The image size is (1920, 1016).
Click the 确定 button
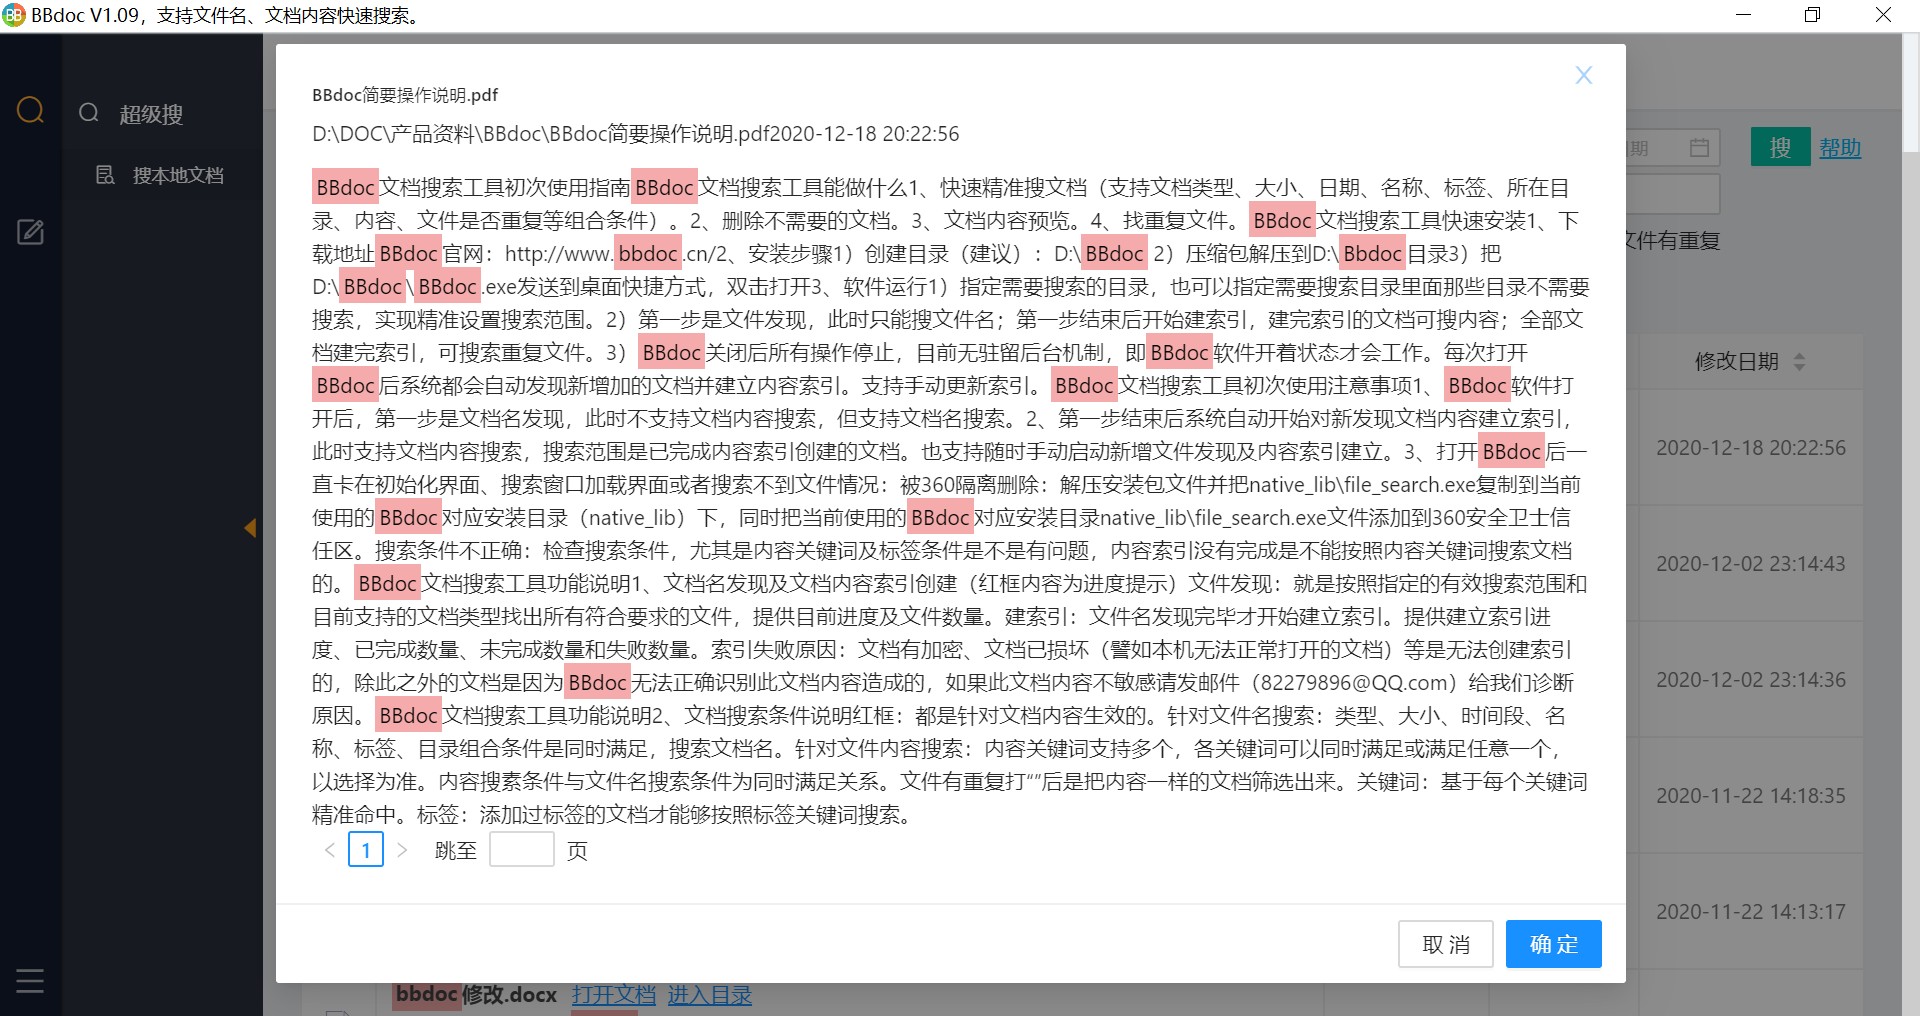[x=1554, y=944]
